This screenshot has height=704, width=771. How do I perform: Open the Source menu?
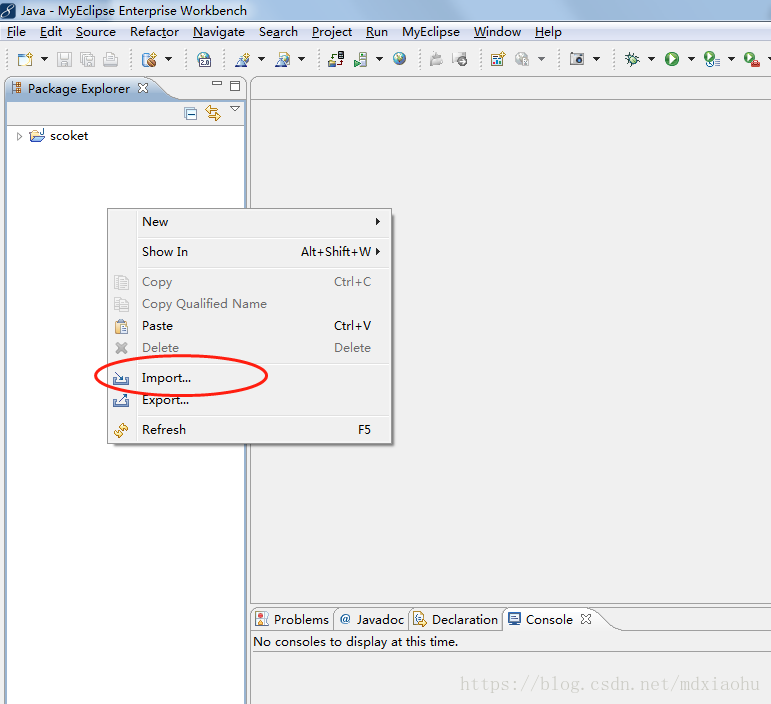point(96,32)
